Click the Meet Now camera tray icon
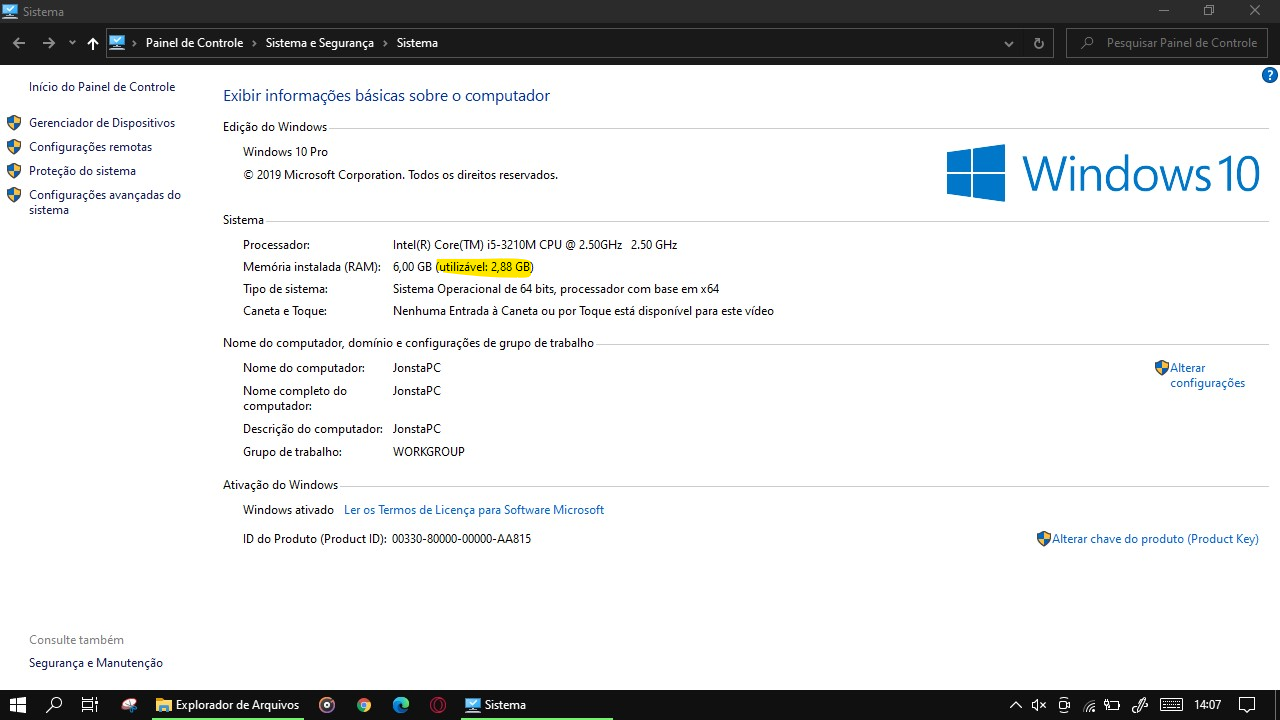 [x=1064, y=705]
